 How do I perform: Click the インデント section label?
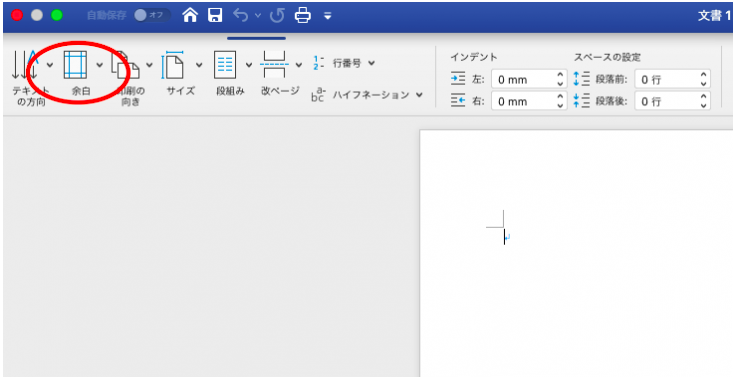(x=474, y=57)
